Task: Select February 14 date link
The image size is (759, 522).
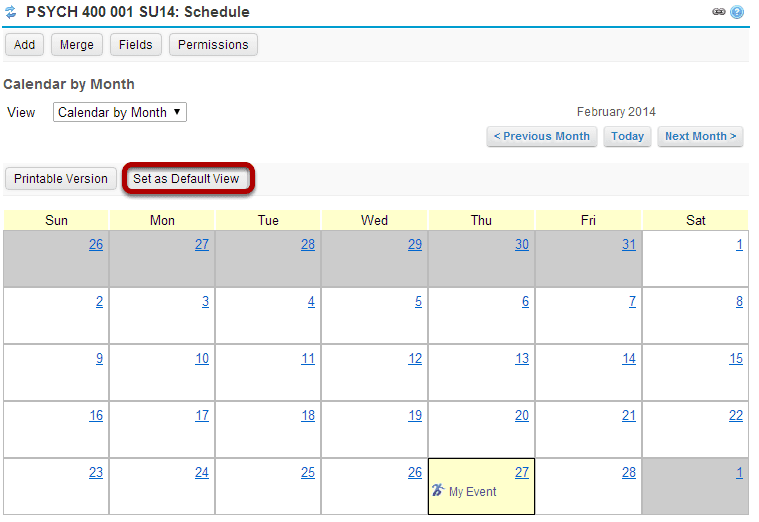Action: click(x=629, y=358)
